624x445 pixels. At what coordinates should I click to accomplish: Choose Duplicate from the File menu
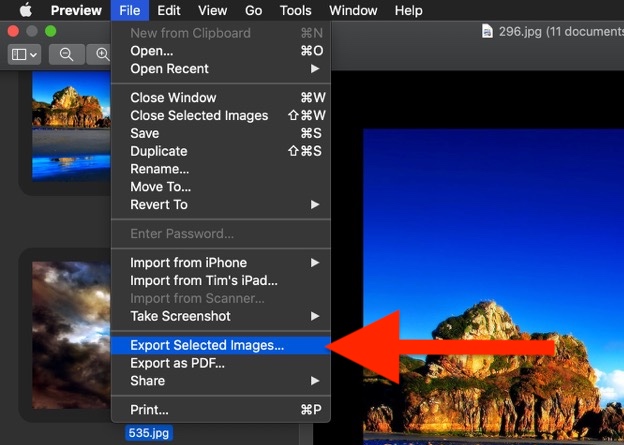click(x=158, y=151)
